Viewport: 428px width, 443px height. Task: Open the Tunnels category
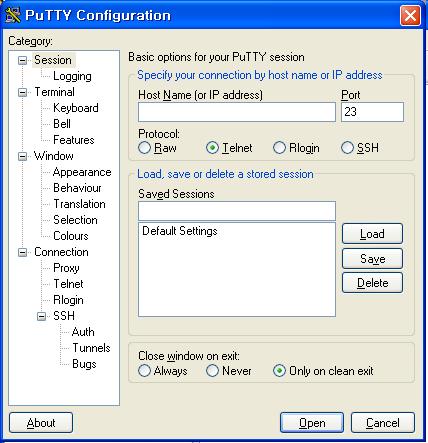point(91,348)
